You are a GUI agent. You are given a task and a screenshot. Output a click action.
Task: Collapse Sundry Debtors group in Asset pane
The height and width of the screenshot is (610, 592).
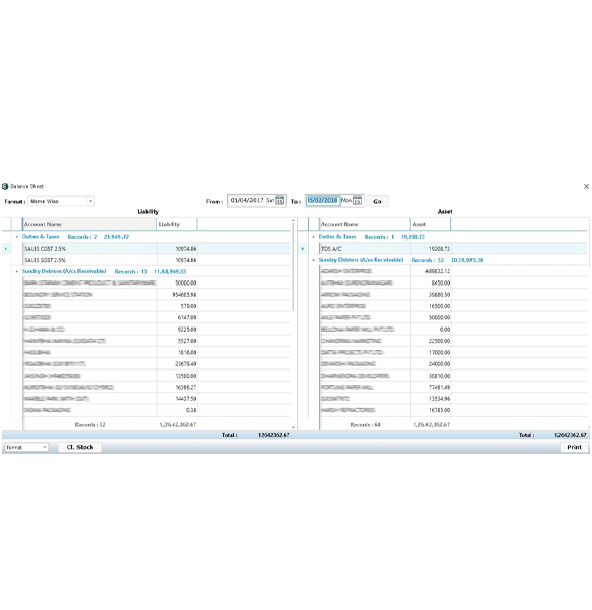click(314, 260)
